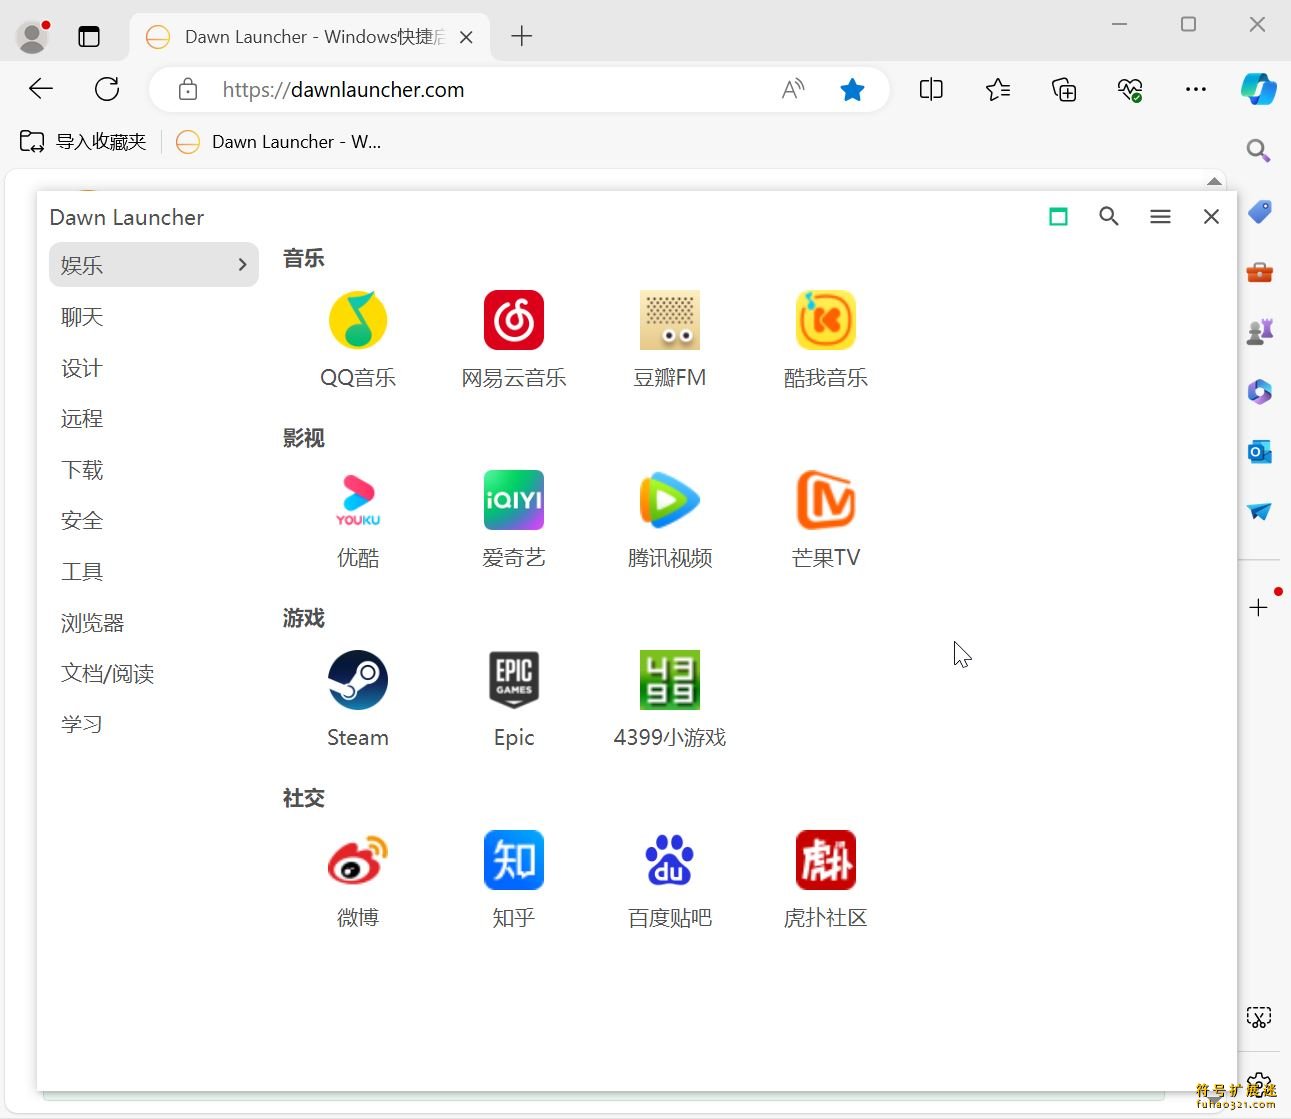Select the 爱奇艺 video icon
This screenshot has width=1291, height=1119.
[514, 501]
